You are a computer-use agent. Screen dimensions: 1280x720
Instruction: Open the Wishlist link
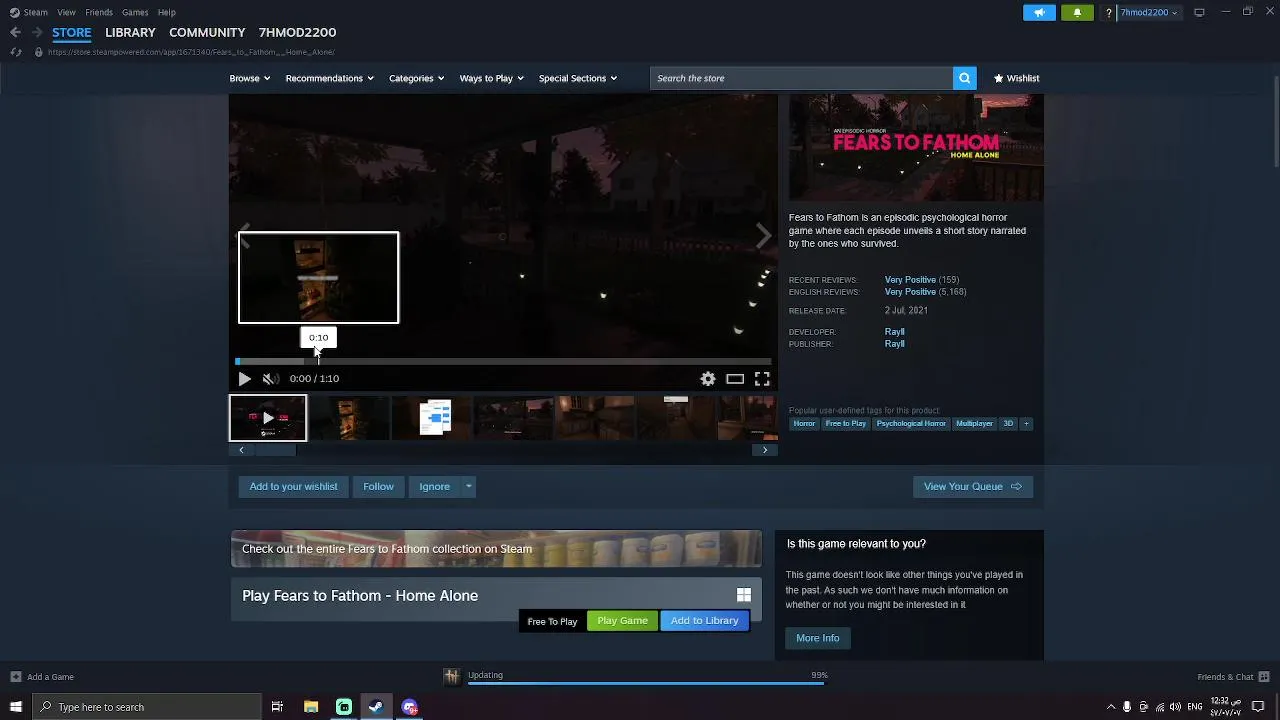click(1017, 78)
